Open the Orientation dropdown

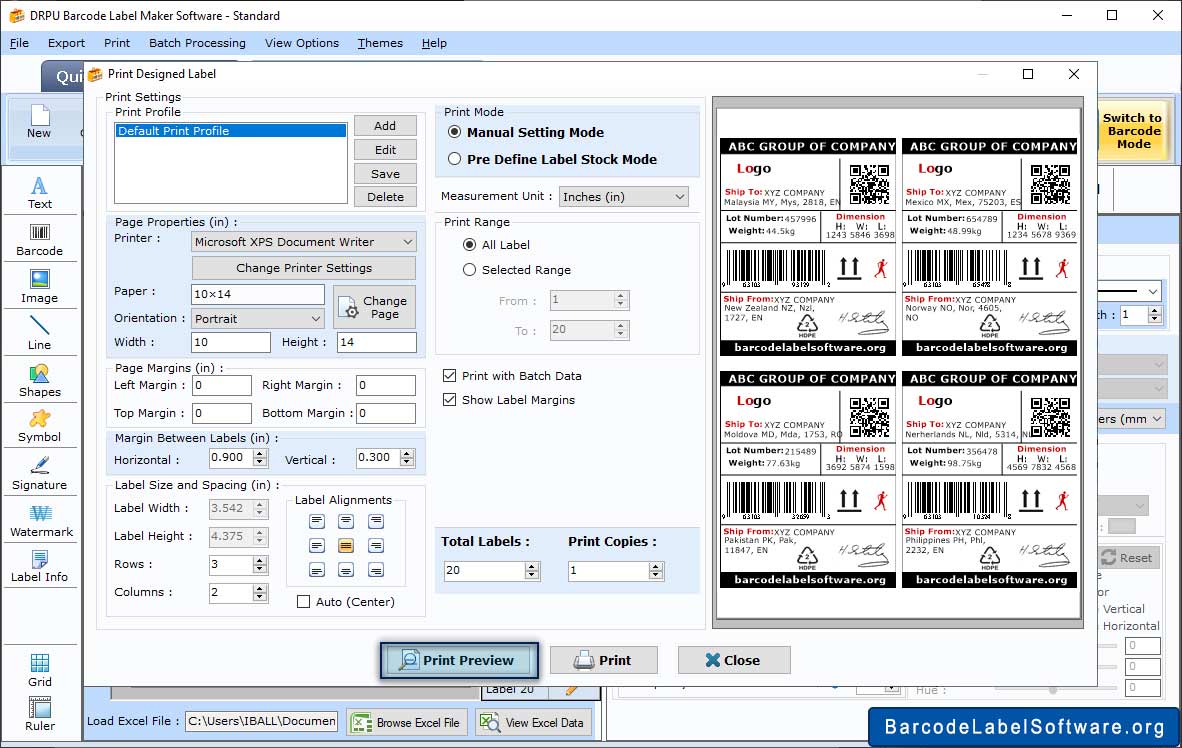click(x=258, y=318)
